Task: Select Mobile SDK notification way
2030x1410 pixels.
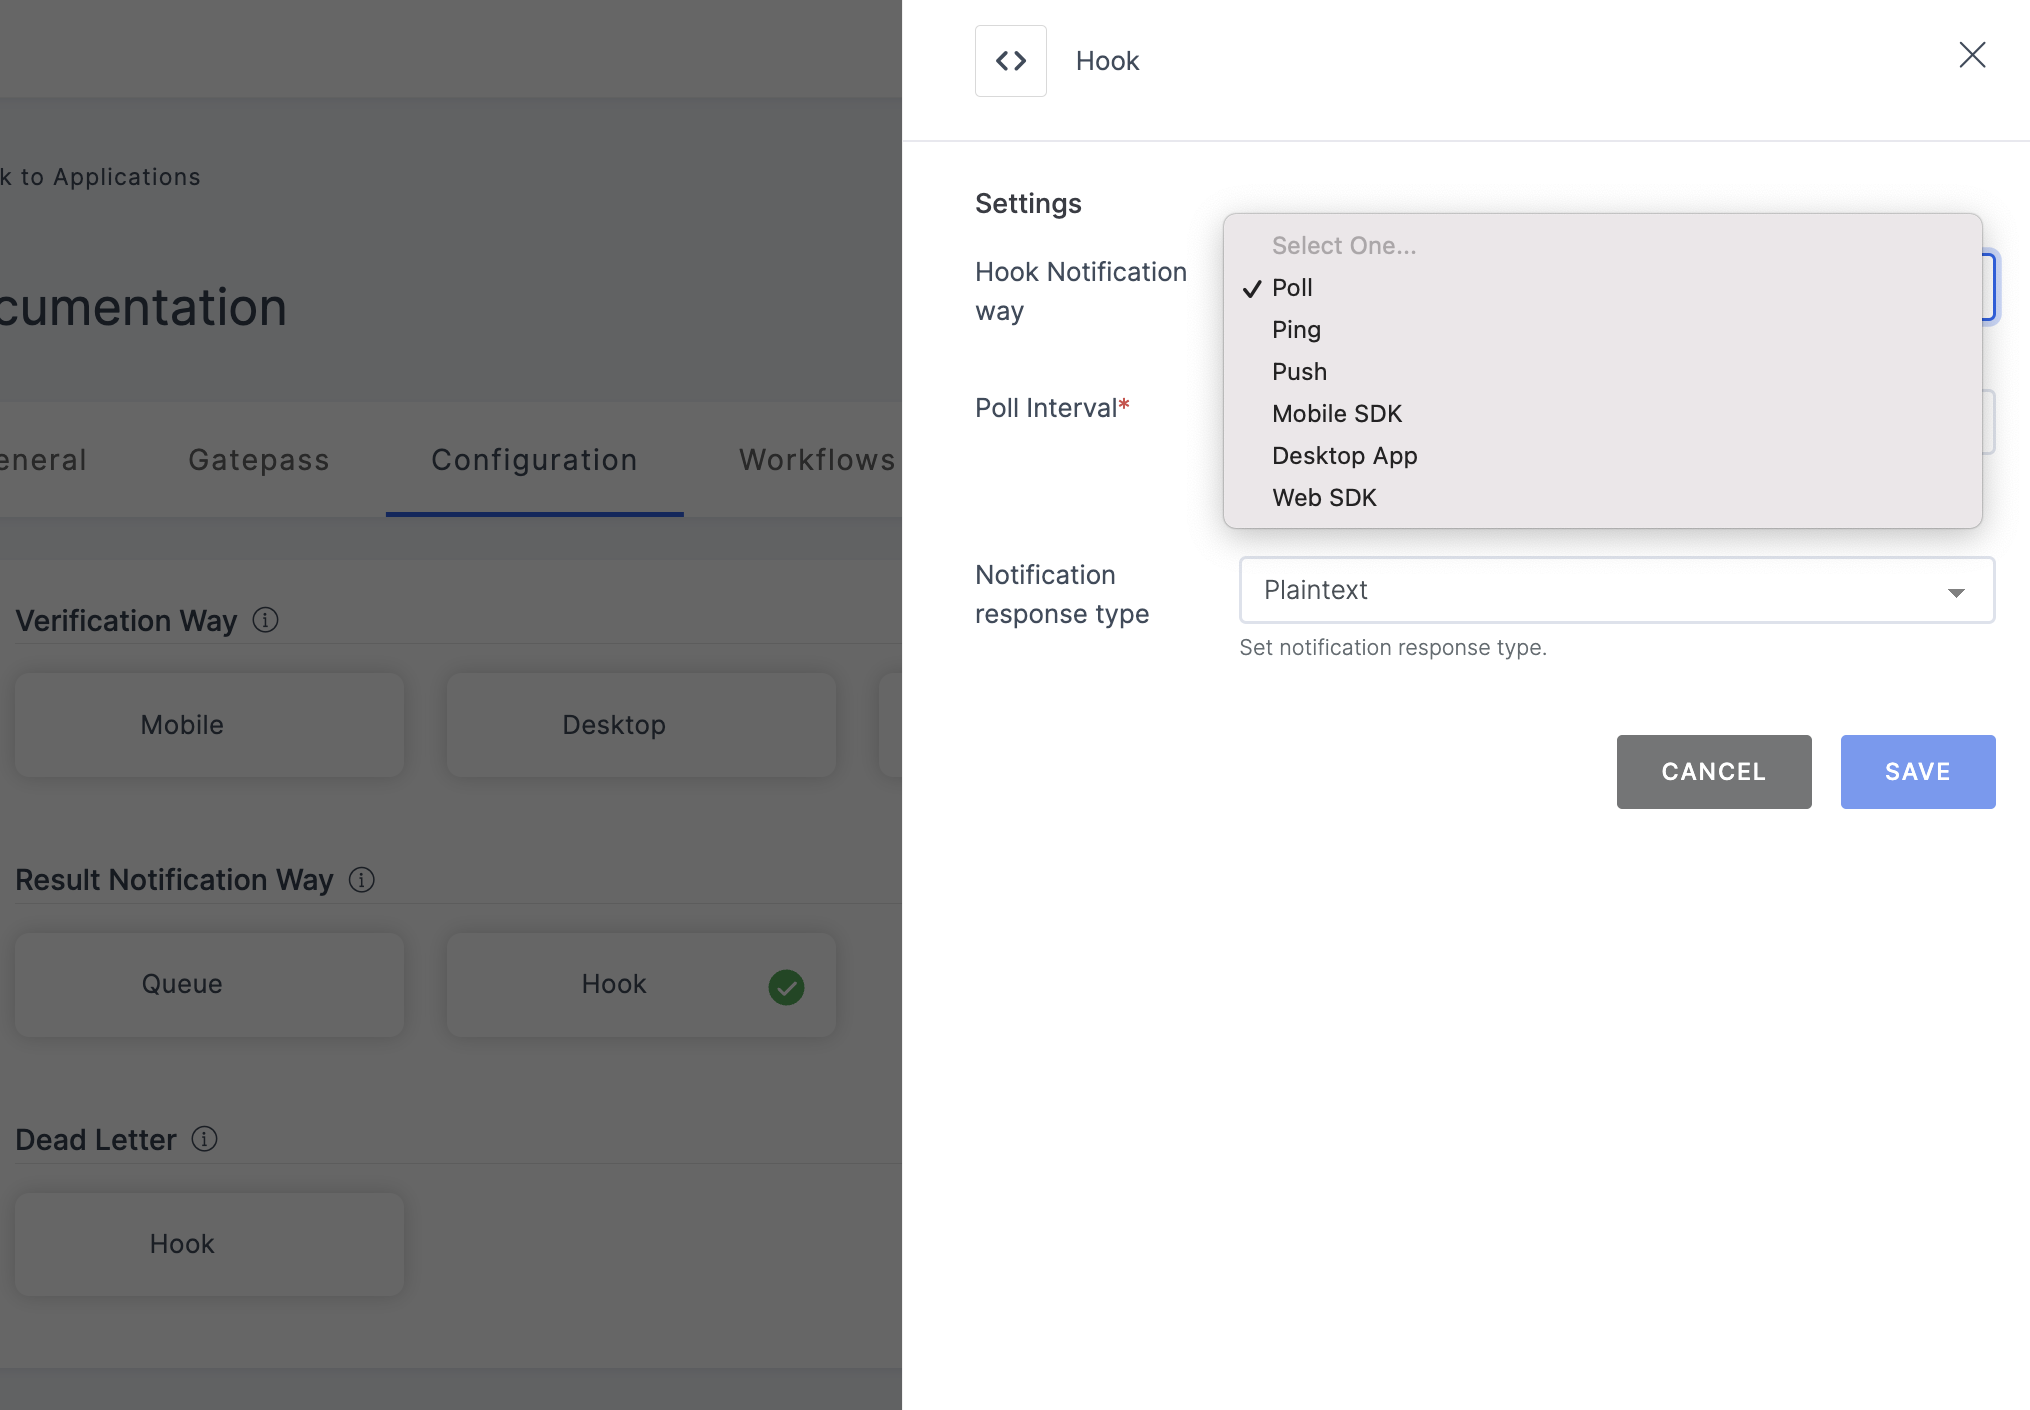Action: coord(1336,412)
